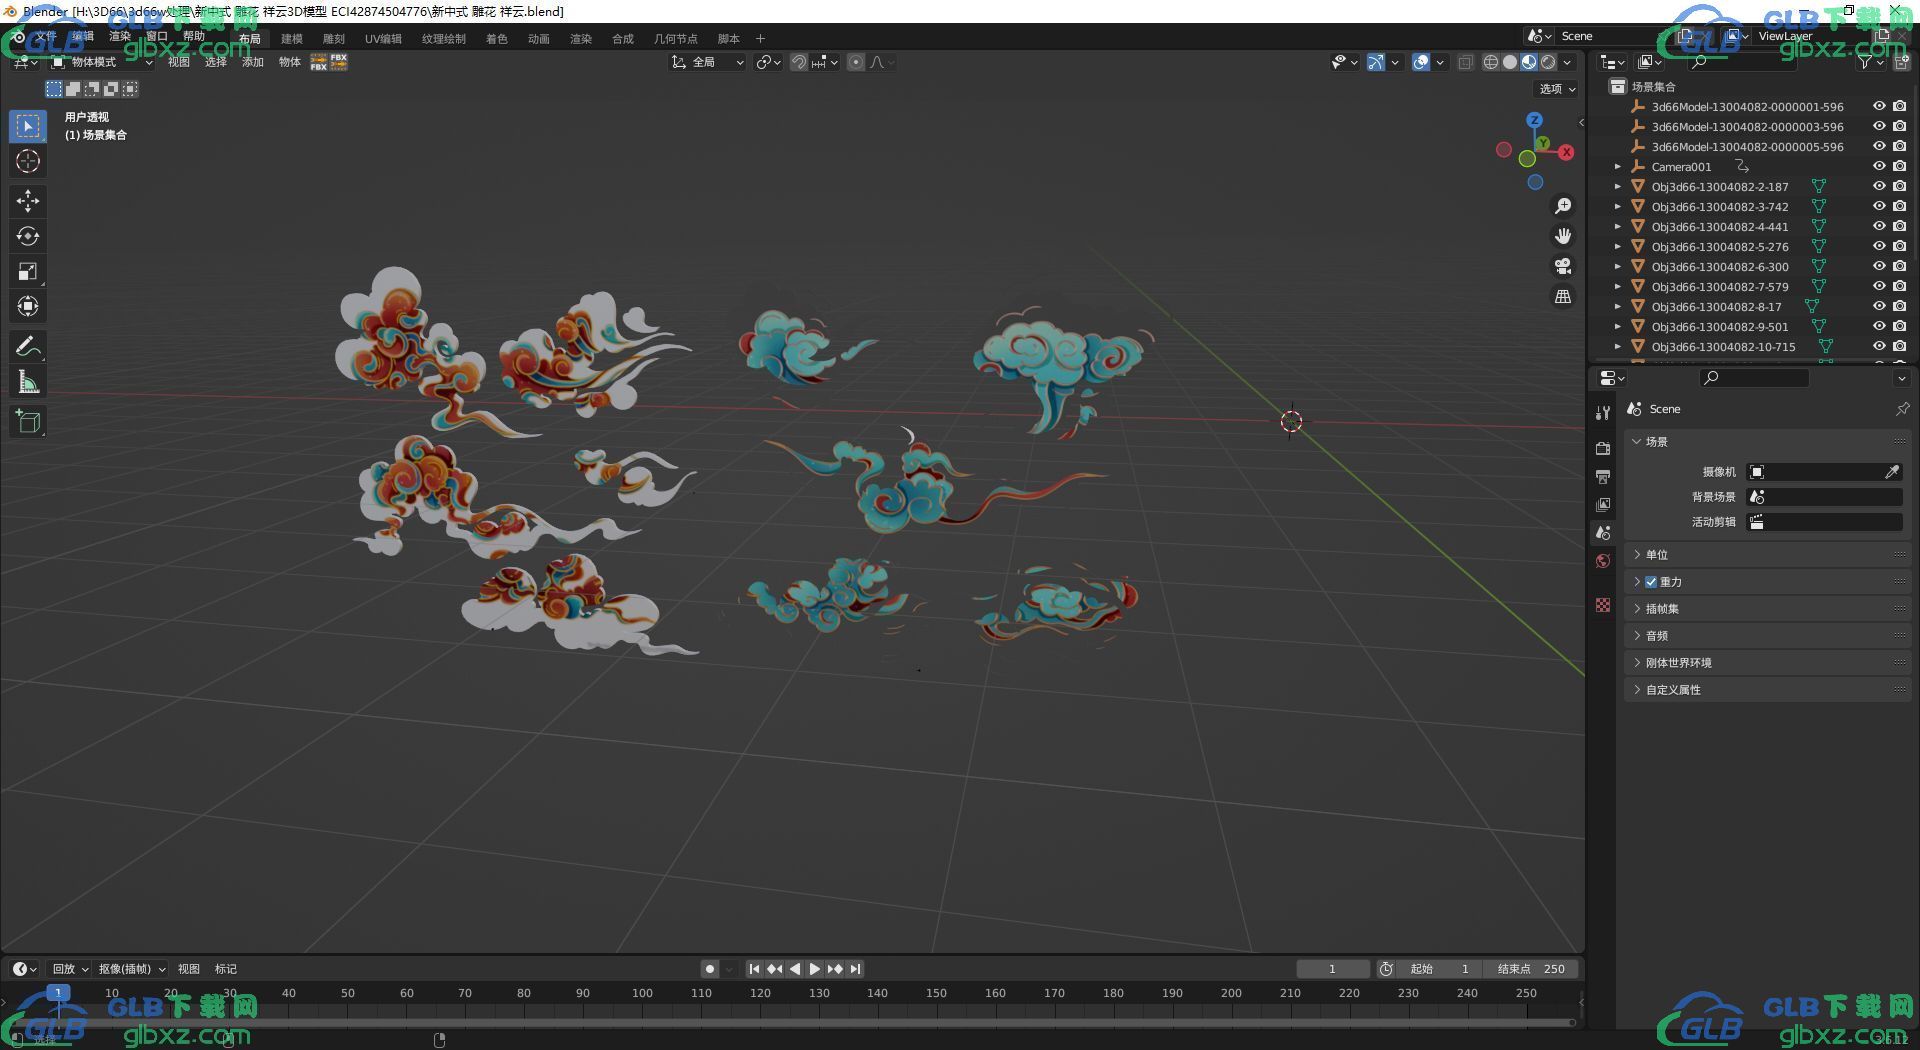1920x1050 pixels.
Task: Expand Obj3d66-13004082-3-742 tree row
Action: (1617, 207)
